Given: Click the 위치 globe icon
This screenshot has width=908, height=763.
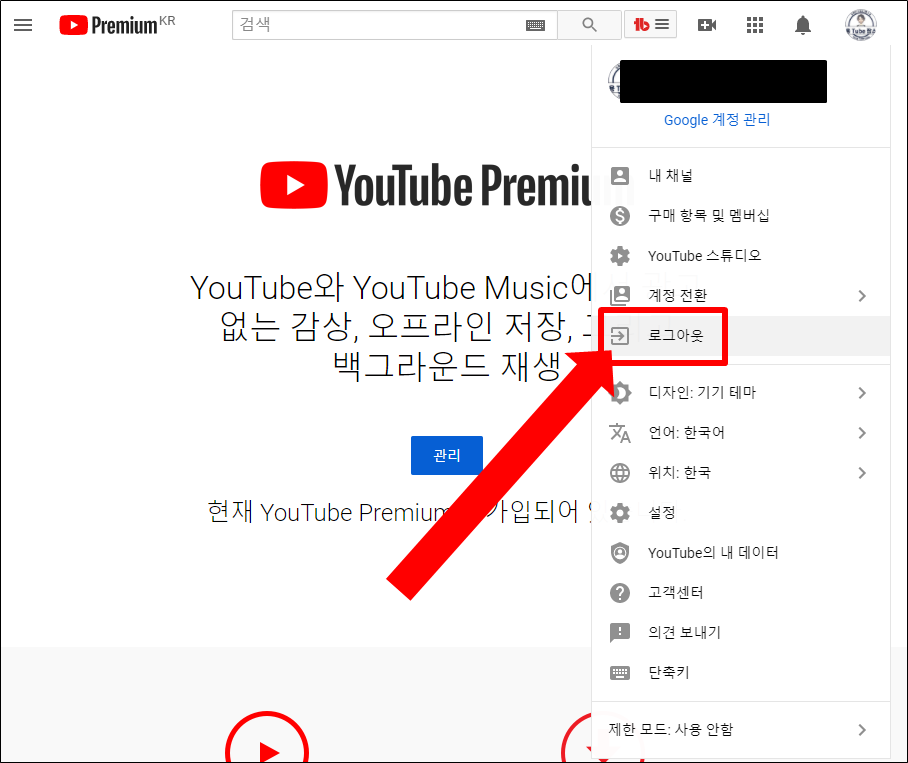Looking at the screenshot, I should click(620, 472).
